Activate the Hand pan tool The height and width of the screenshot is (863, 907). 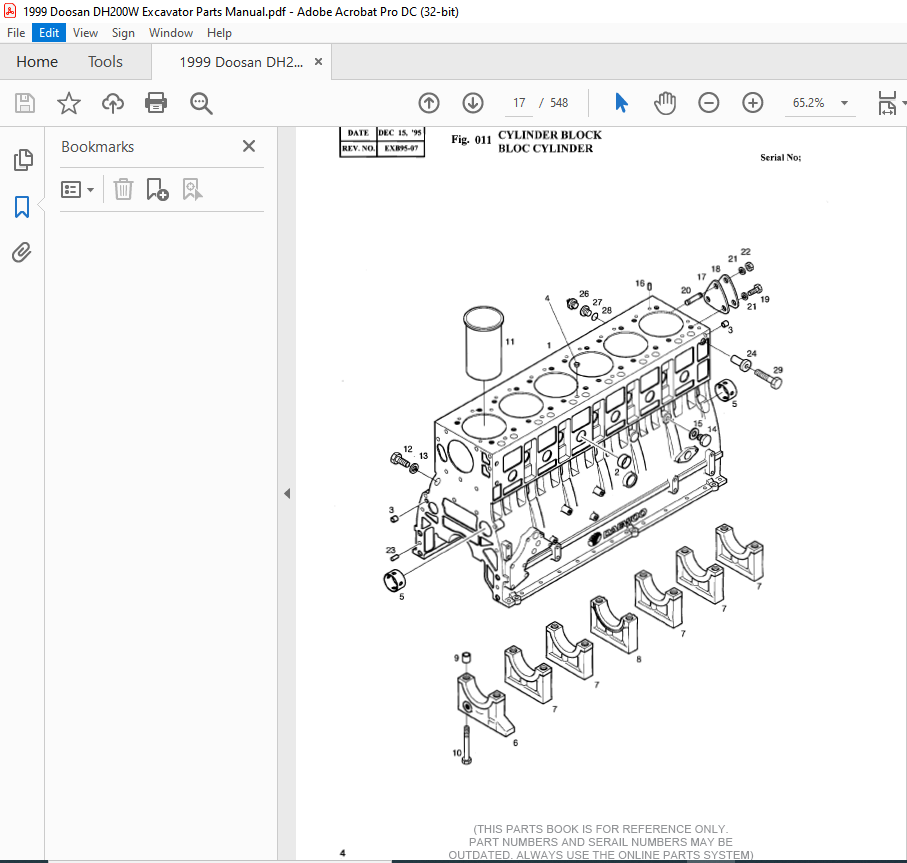665,103
